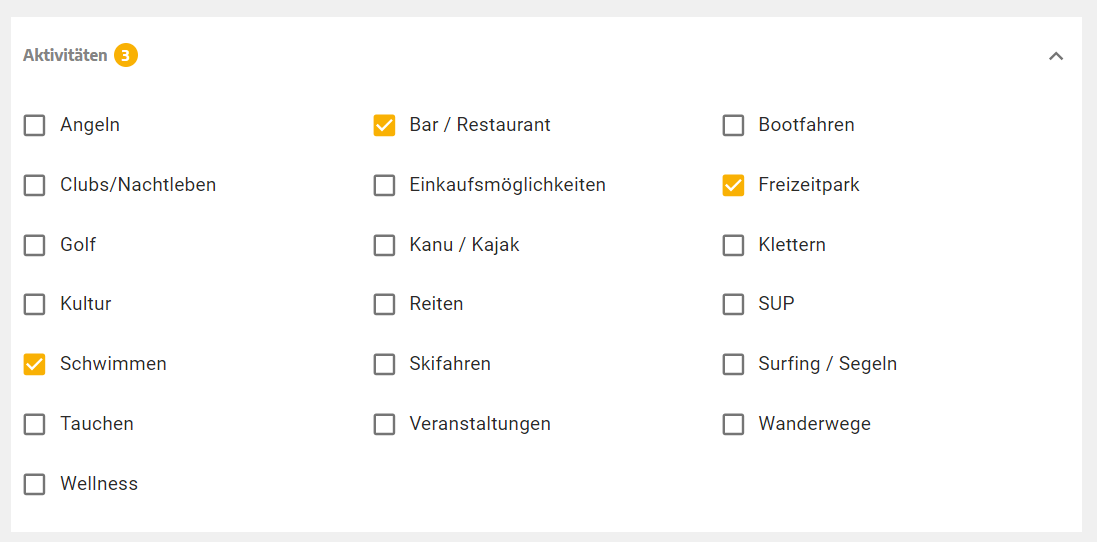Select the Einkaufsmöglichkeiten checkbox
Viewport: 1097px width, 542px height.
pos(384,185)
